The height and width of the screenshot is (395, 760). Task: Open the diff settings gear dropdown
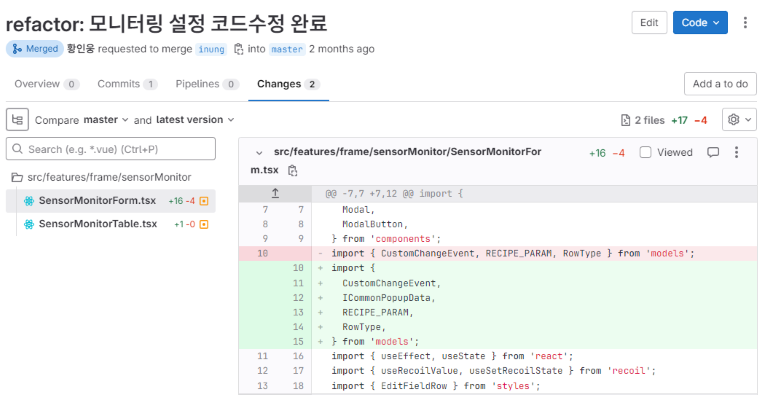coord(739,120)
